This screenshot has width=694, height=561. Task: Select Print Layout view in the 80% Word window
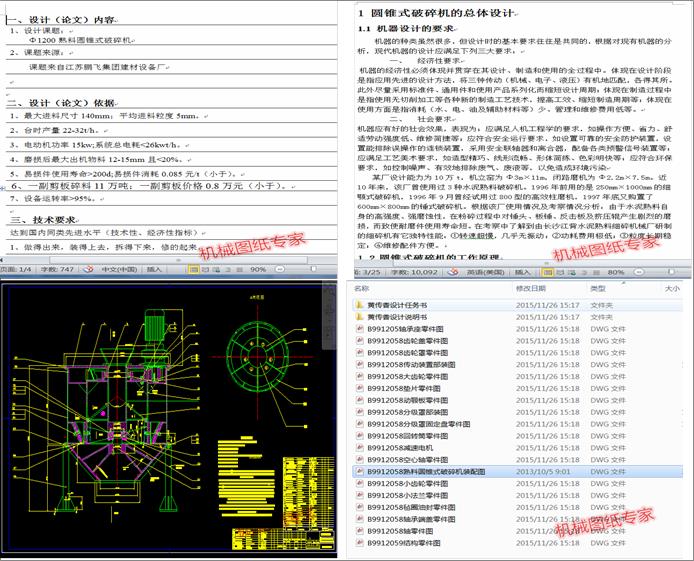[x=548, y=272]
